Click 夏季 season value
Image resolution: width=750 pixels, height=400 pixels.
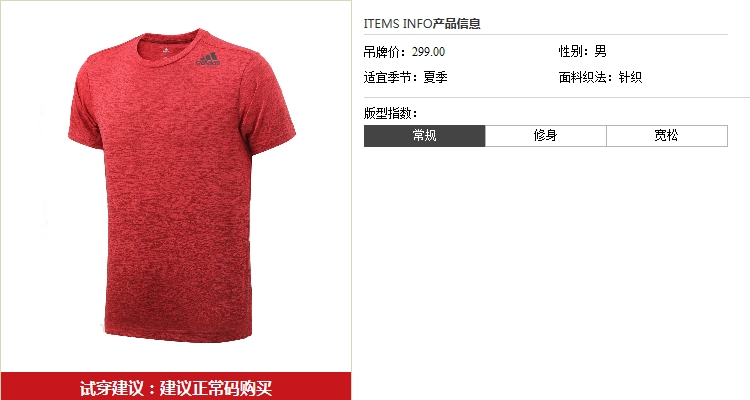pos(435,77)
